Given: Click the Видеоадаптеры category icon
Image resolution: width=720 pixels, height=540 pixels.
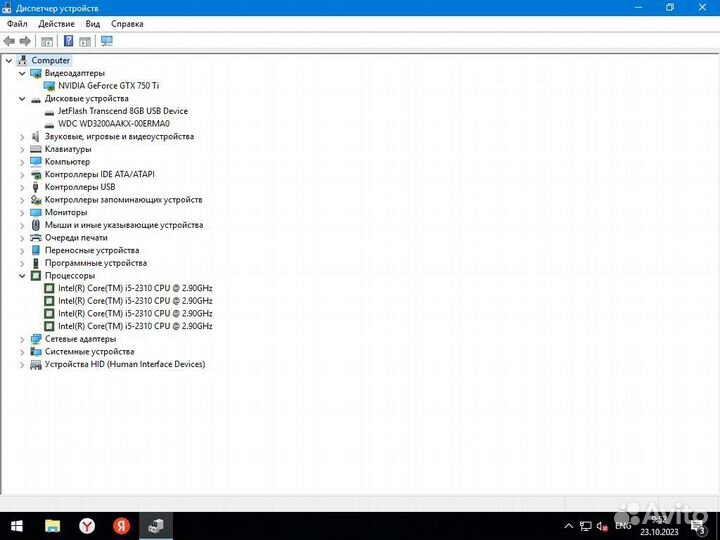Looking at the screenshot, I should (x=35, y=73).
